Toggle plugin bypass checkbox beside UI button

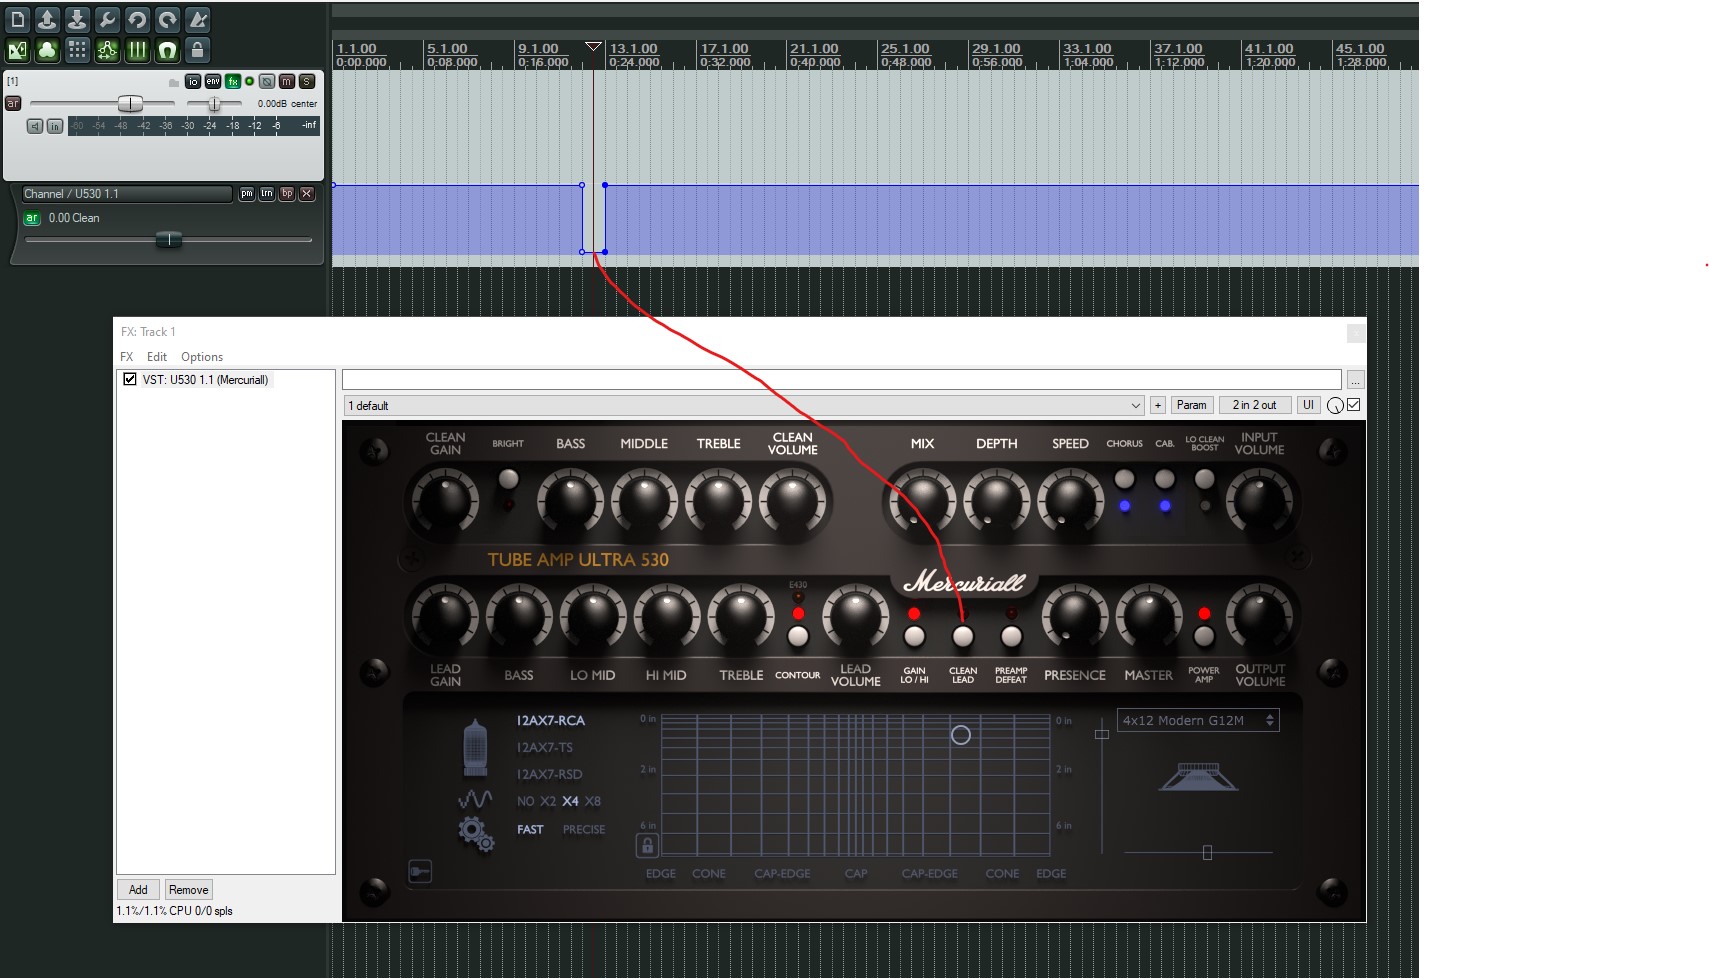coord(1354,405)
